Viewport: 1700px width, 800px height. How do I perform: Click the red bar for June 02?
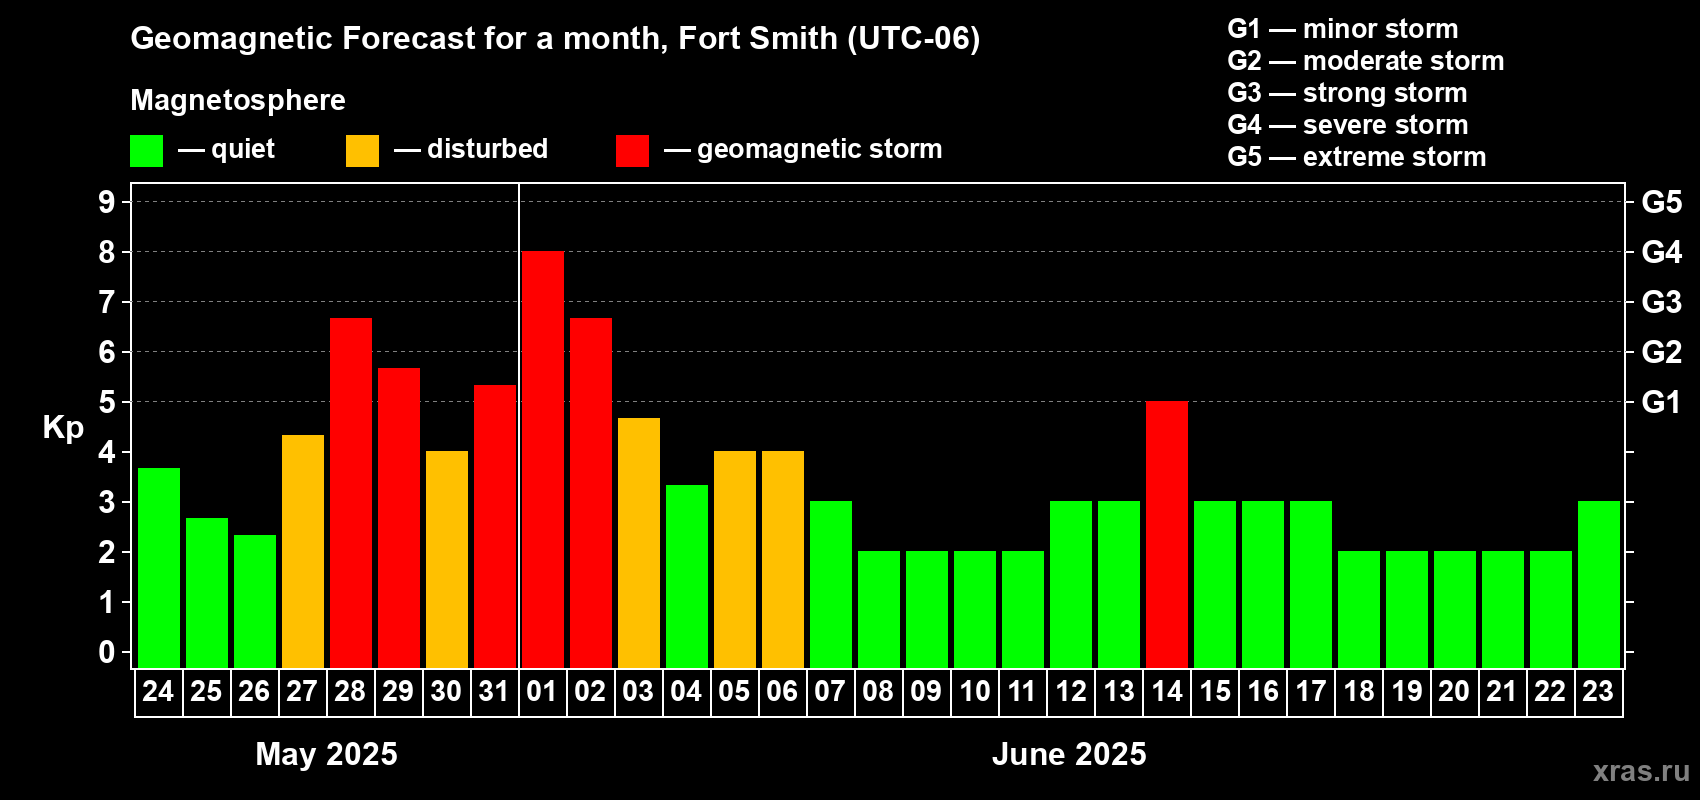591,492
